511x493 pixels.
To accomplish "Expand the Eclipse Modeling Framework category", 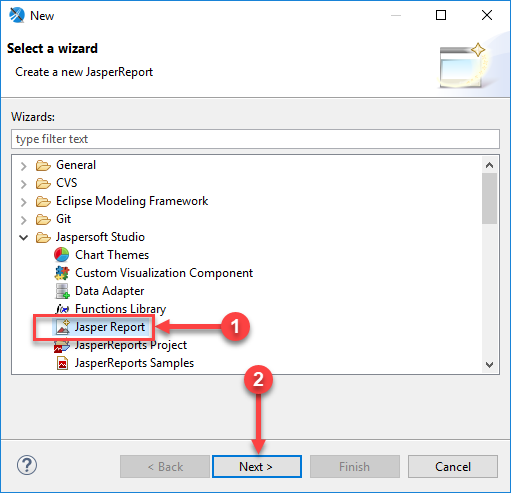I will point(23,202).
